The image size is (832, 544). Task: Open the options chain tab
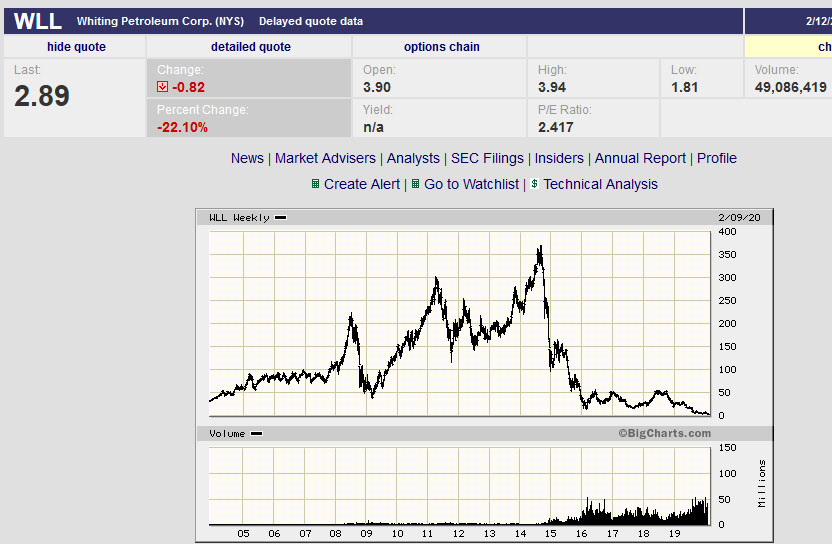pyautogui.click(x=441, y=47)
